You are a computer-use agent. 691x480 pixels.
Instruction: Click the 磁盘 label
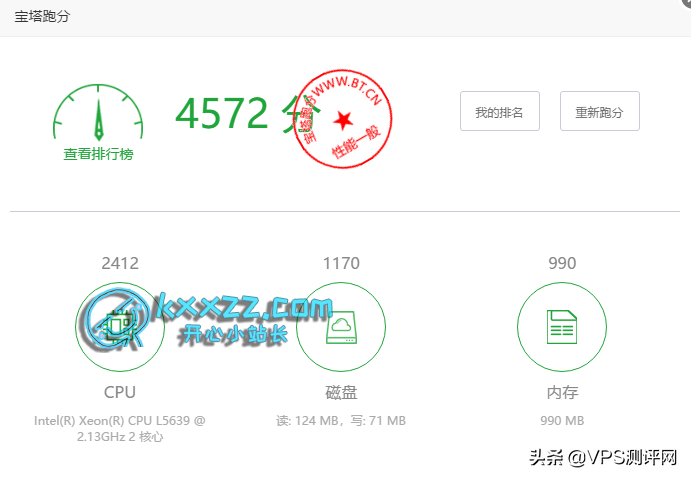coord(341,392)
